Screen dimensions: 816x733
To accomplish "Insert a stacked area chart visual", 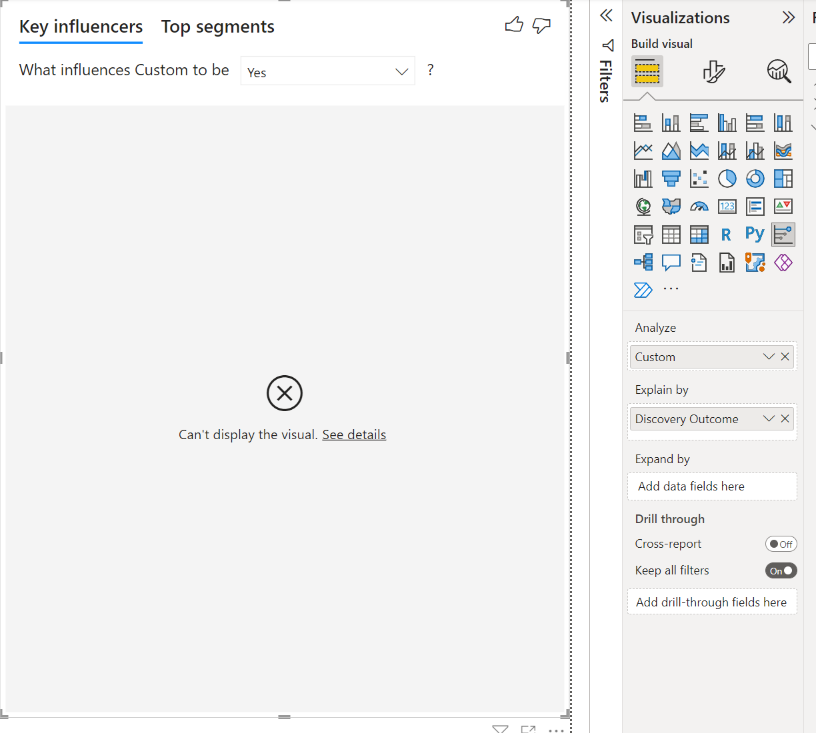I will (x=699, y=151).
